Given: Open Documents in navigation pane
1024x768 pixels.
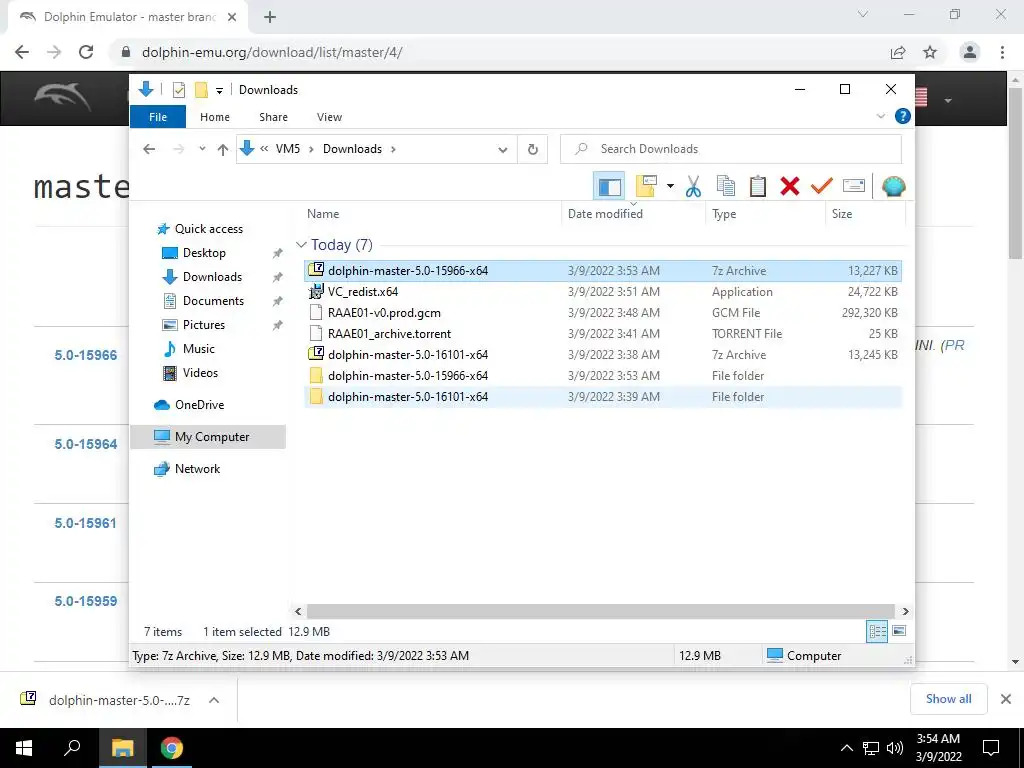Looking at the screenshot, I should [213, 301].
